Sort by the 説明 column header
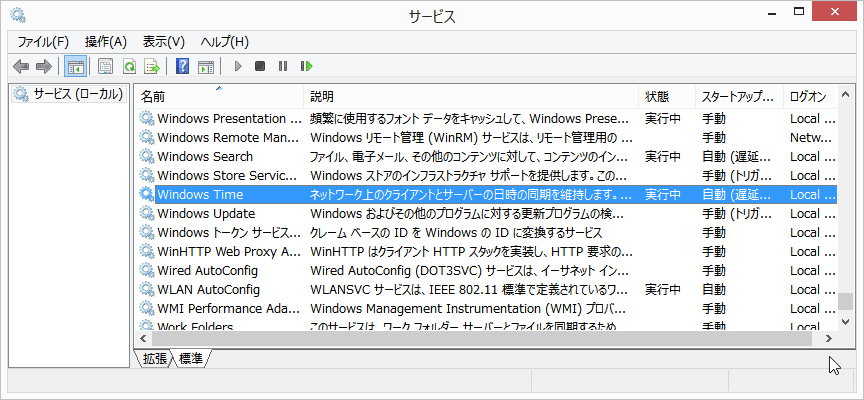Screen dimensions: 864x400 471,97
